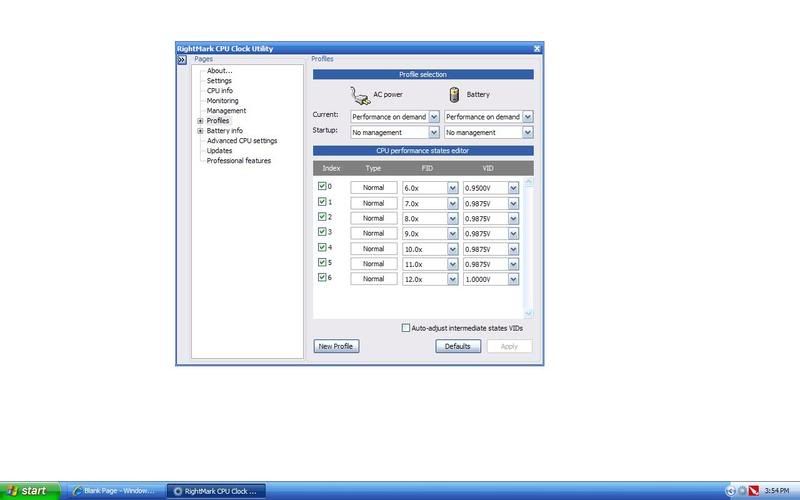Image resolution: width=800 pixels, height=500 pixels.
Task: Click the red antivirus tray icon
Action: (754, 491)
